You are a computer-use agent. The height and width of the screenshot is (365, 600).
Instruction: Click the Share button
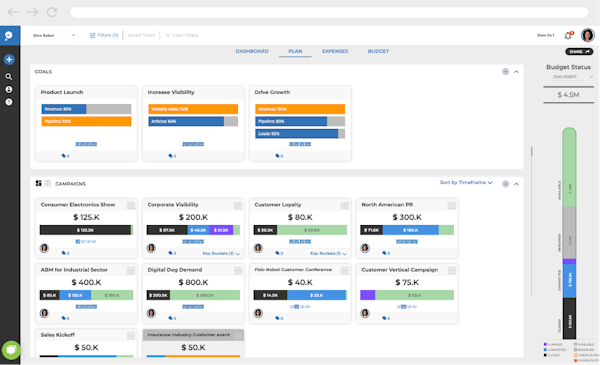(x=579, y=52)
